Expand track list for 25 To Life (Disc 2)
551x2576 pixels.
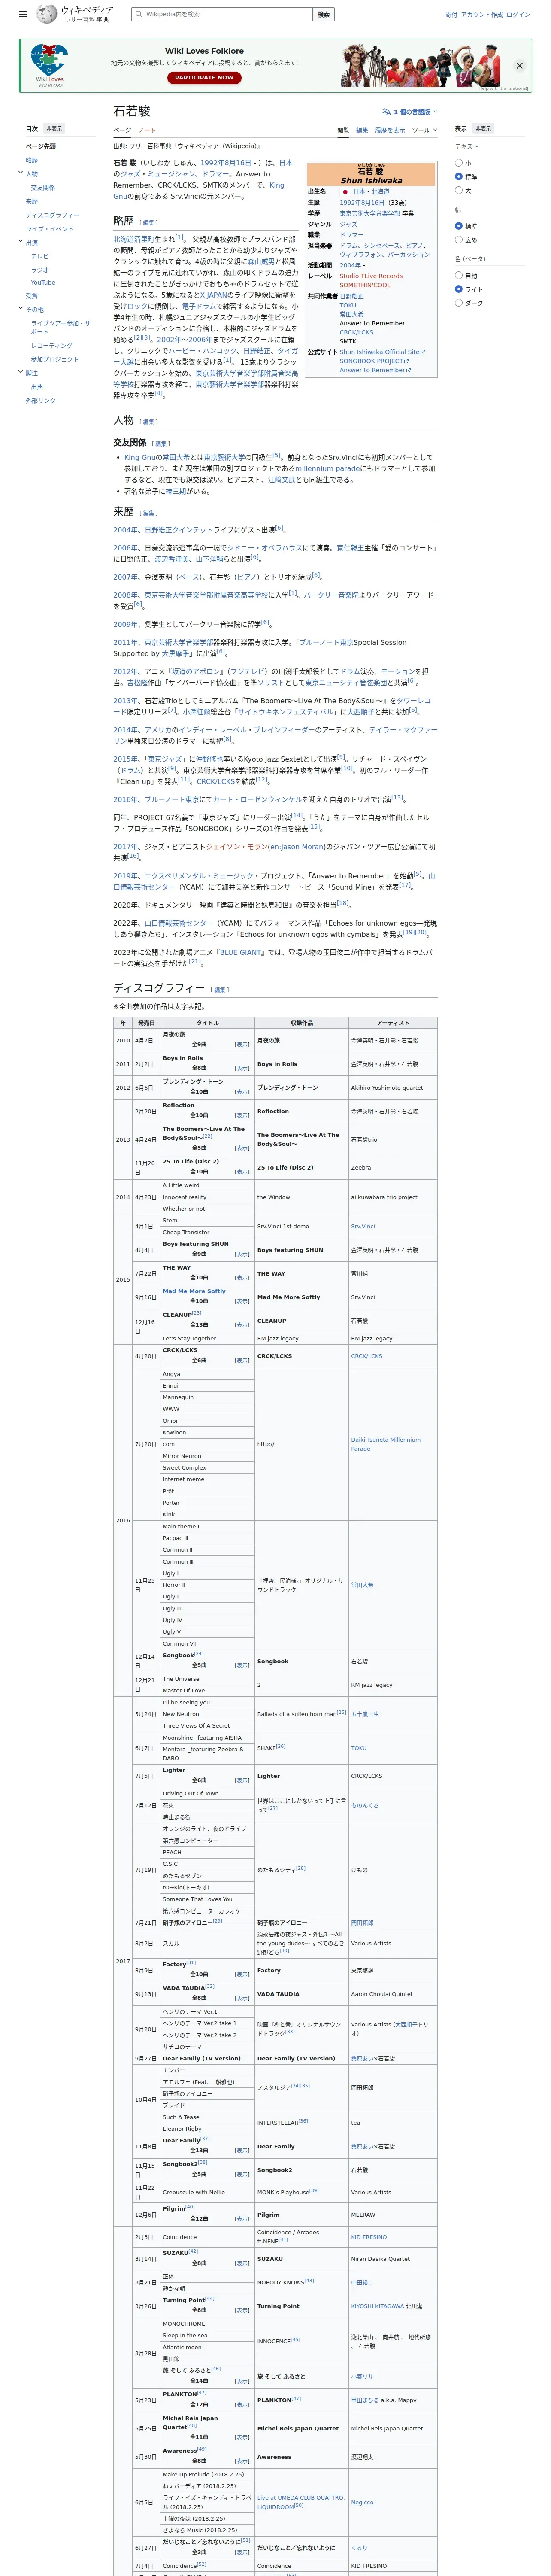coord(242,1171)
